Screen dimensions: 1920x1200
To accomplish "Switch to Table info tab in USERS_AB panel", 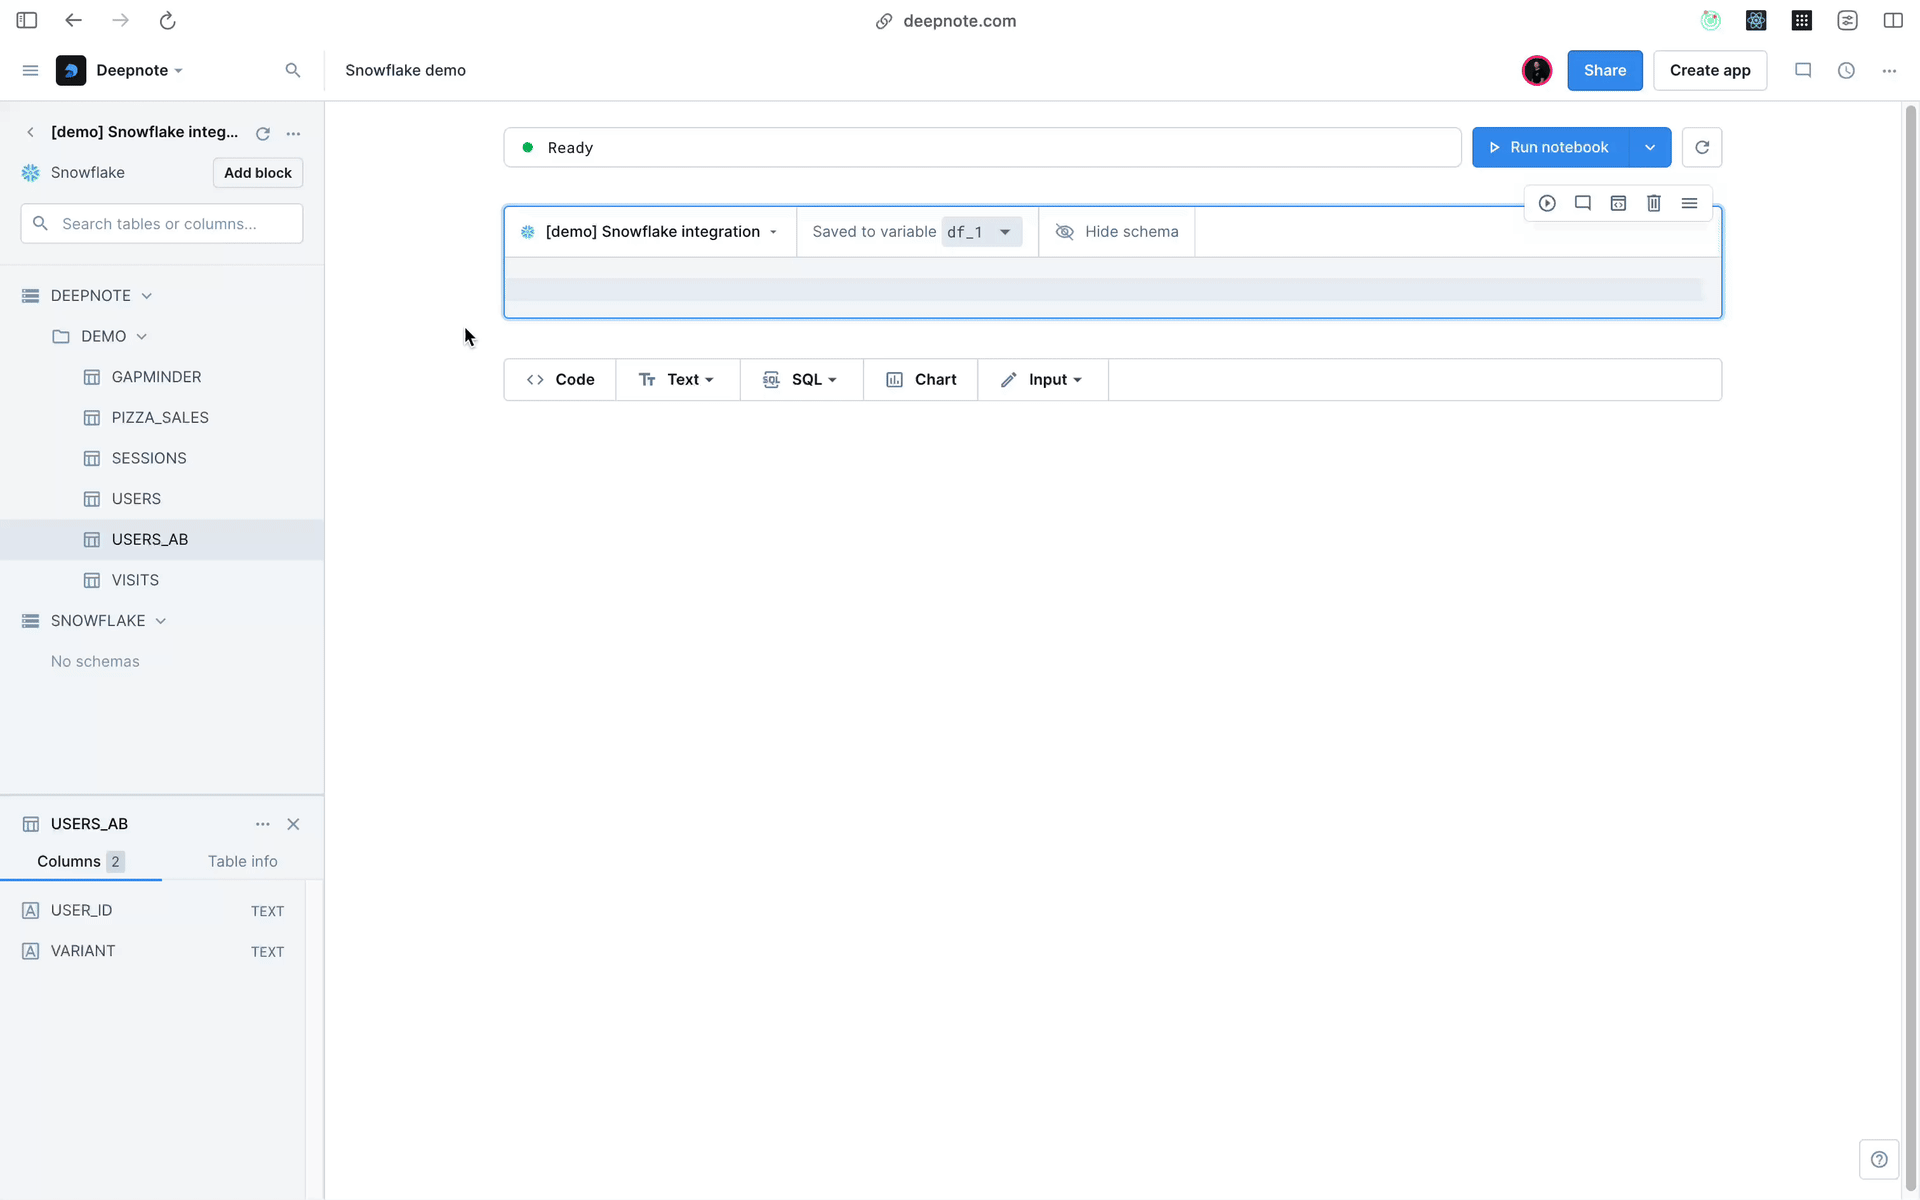I will 242,860.
